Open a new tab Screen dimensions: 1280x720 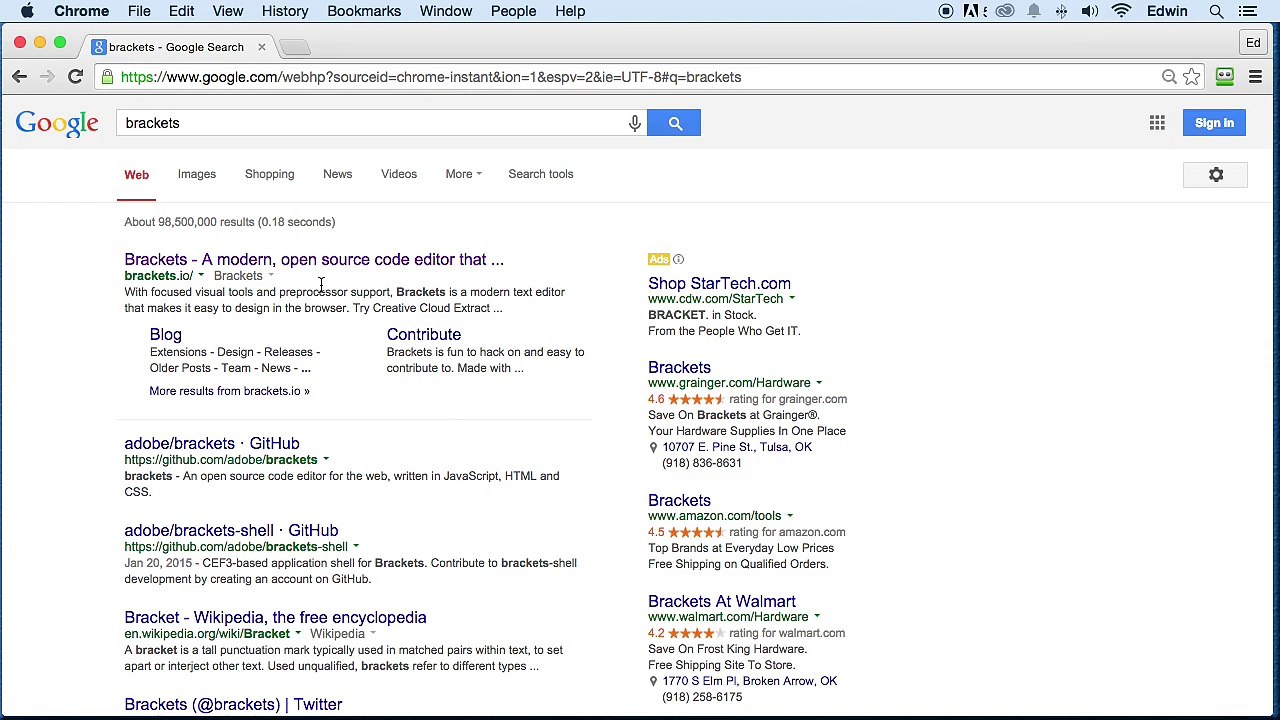(295, 47)
